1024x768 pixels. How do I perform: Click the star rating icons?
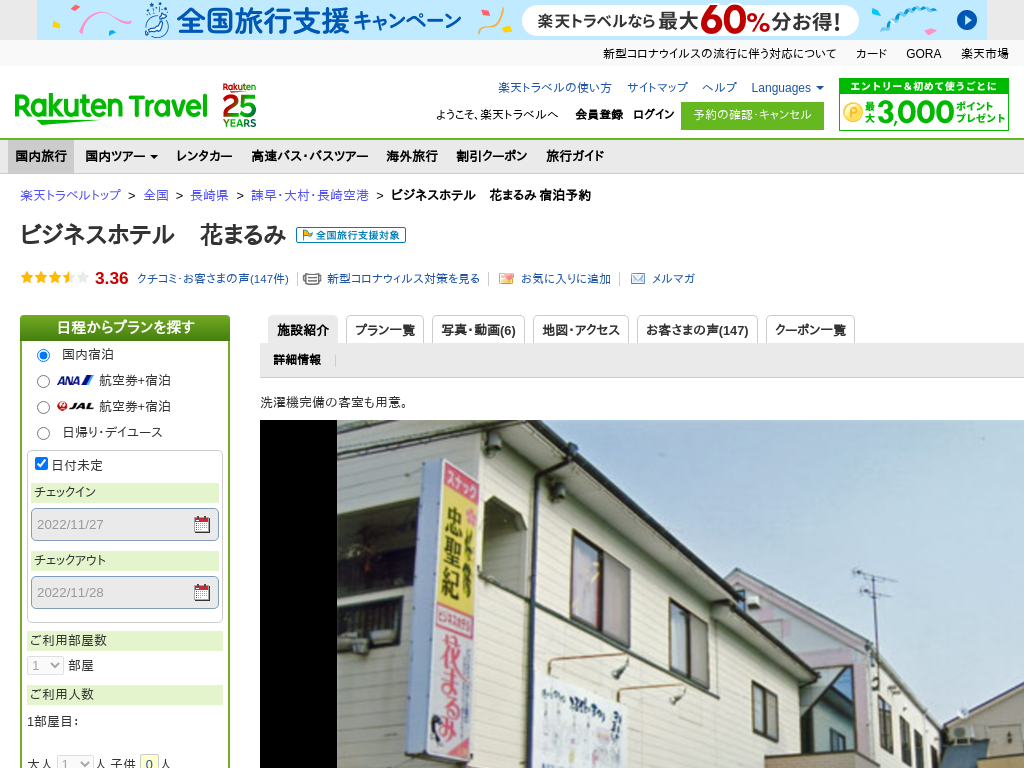pos(55,278)
